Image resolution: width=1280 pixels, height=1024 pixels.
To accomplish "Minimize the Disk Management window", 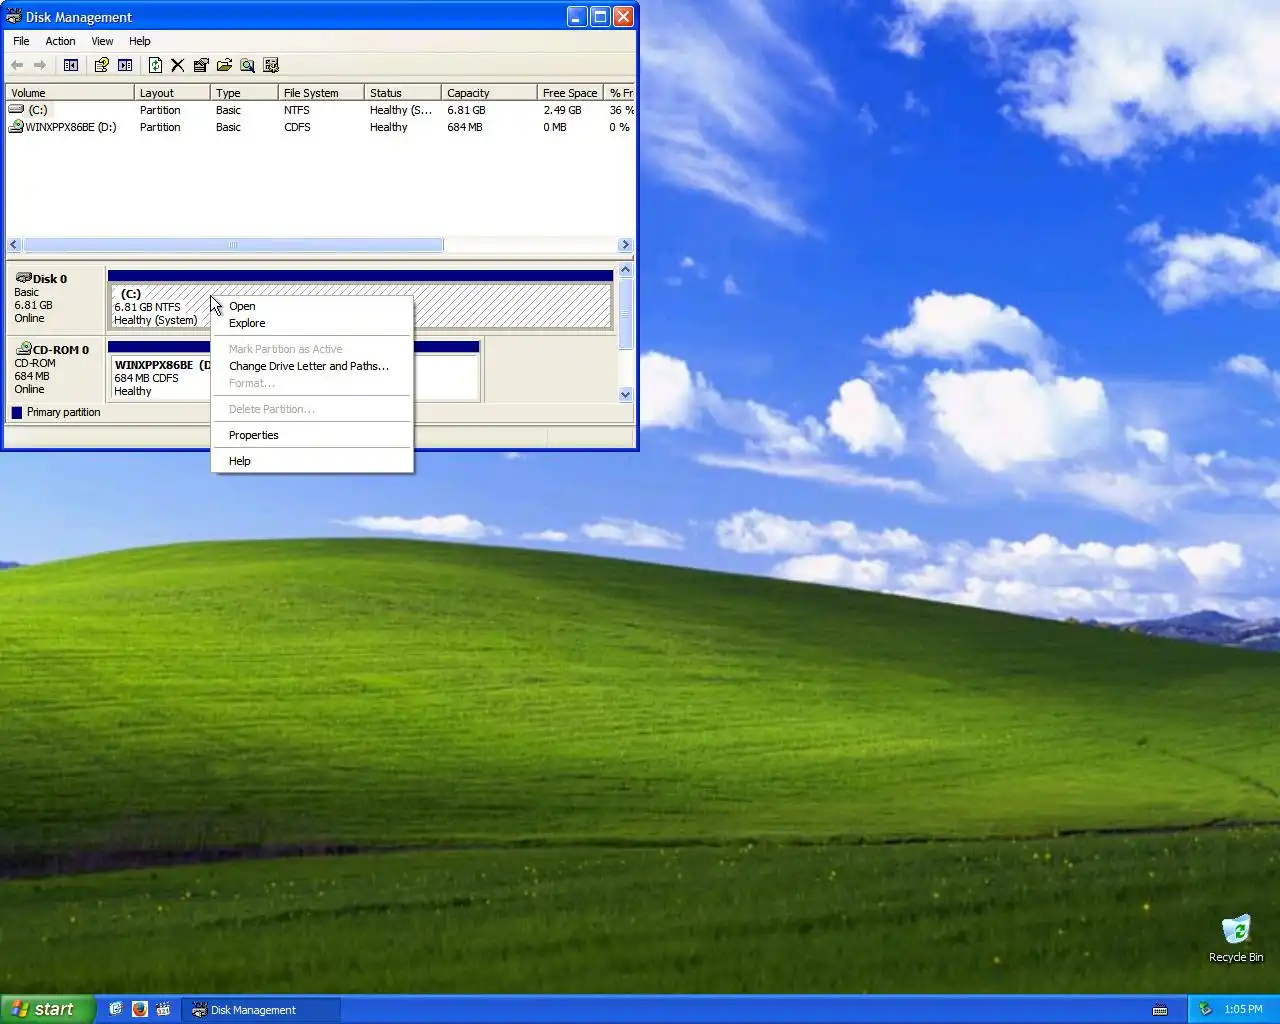I will (577, 16).
